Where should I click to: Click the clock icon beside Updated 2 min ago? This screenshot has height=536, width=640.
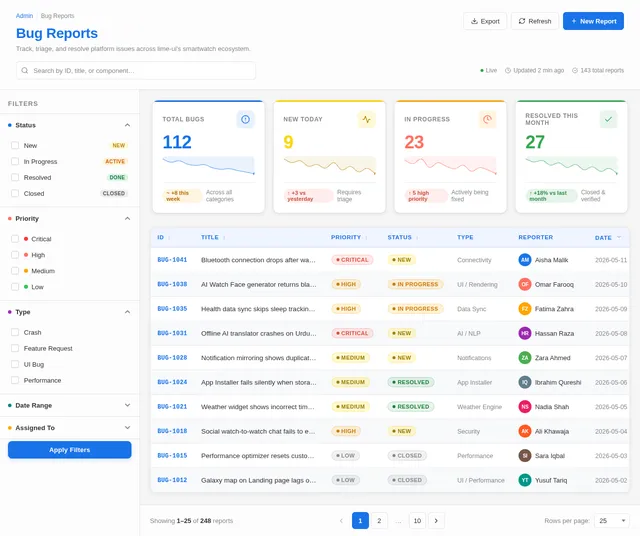[508, 70]
